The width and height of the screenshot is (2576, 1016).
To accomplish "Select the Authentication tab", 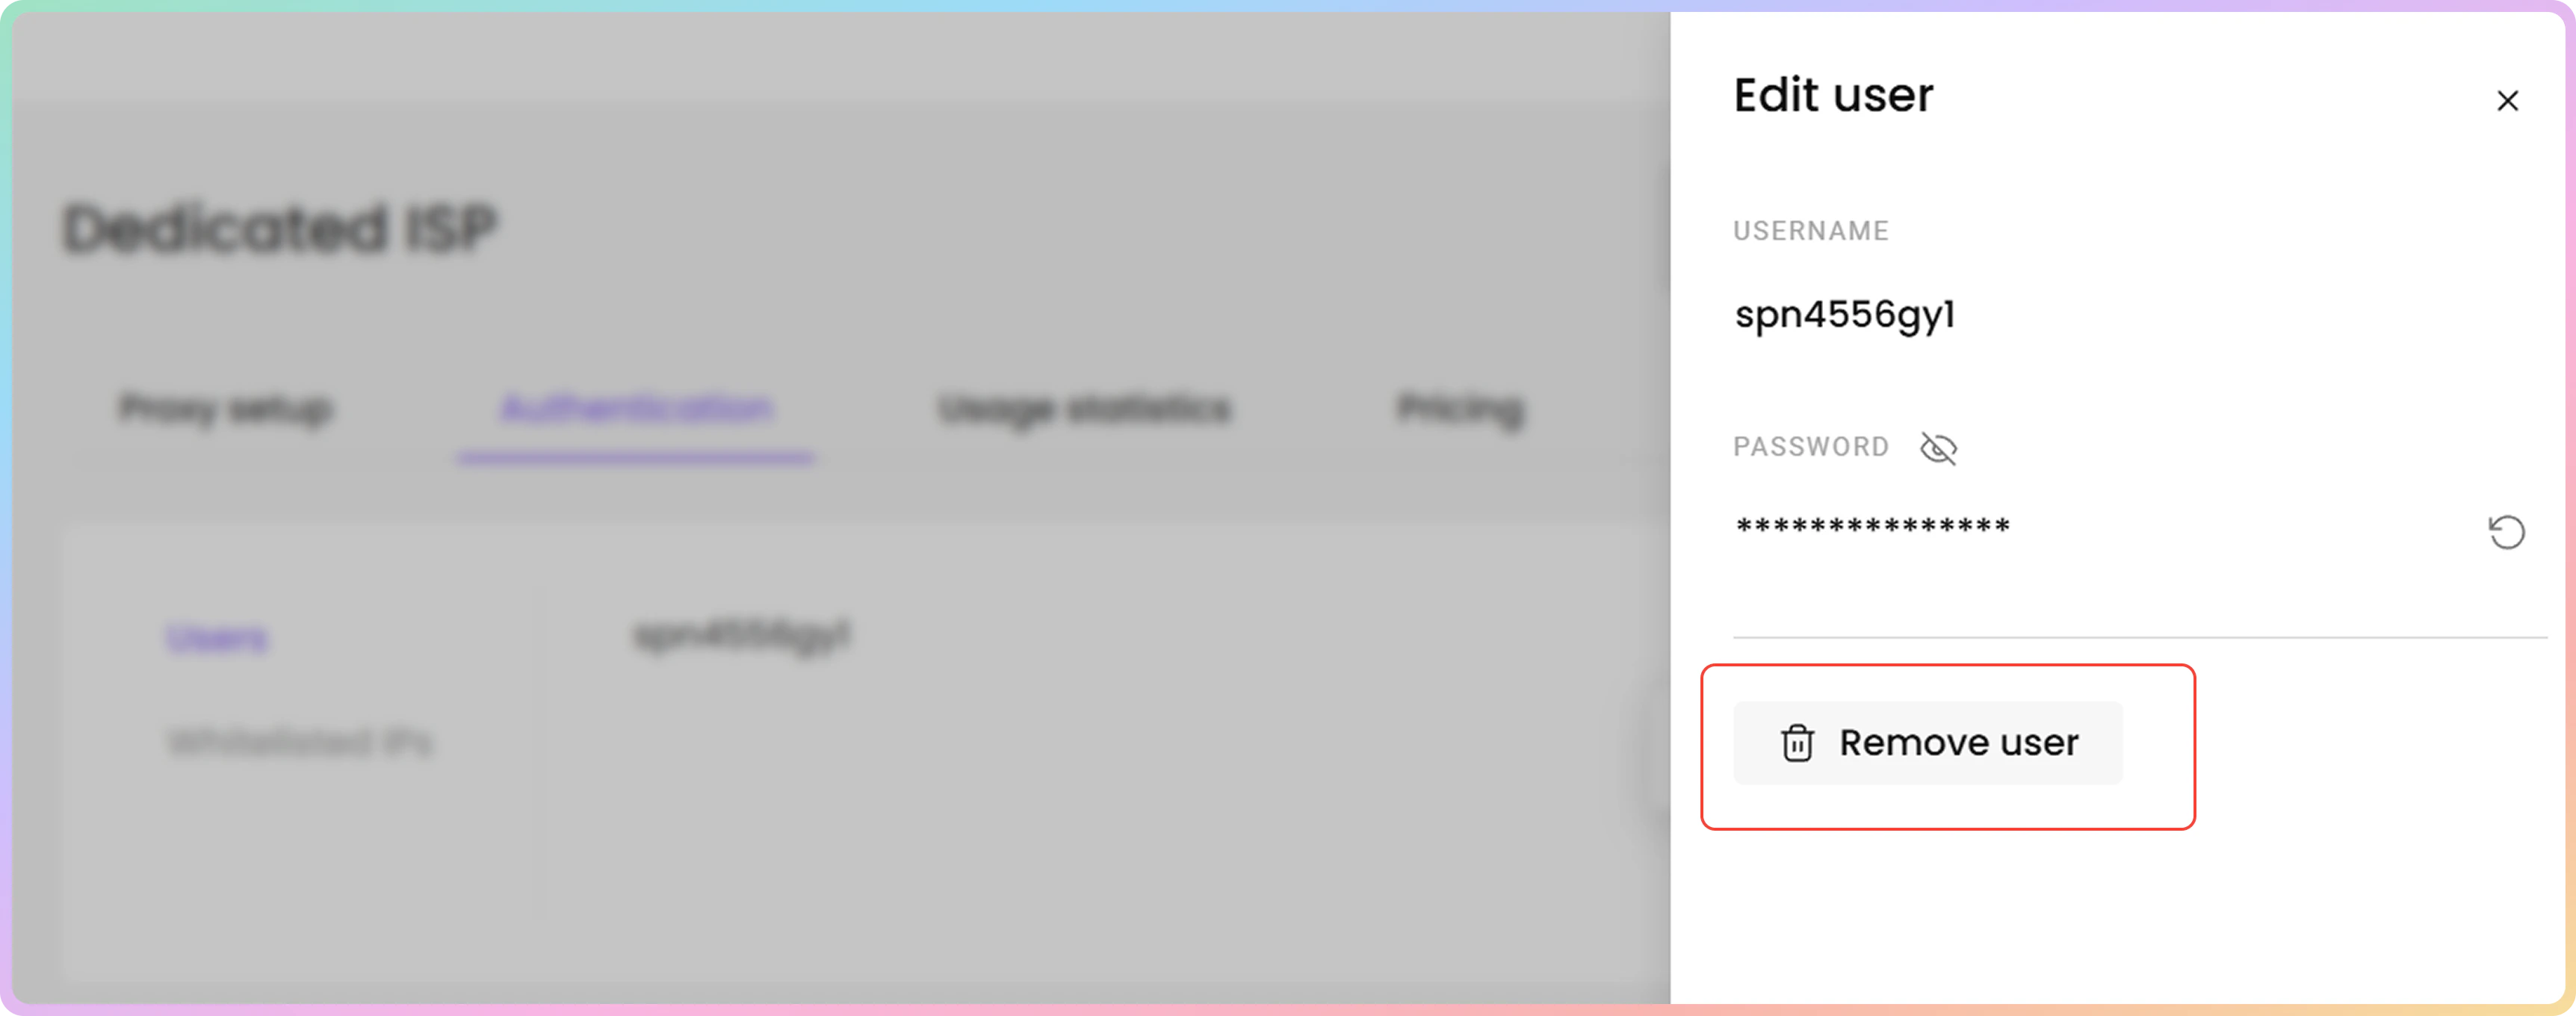I will click(x=636, y=409).
